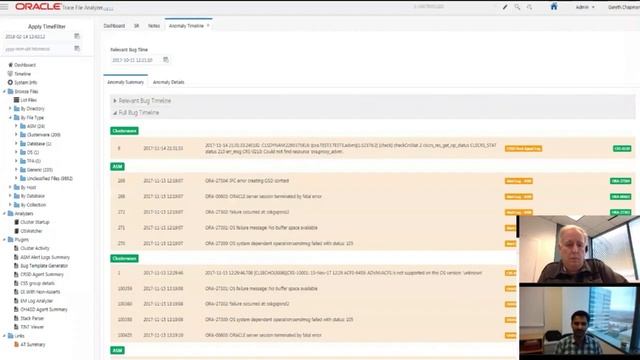The width and height of the screenshot is (640, 360).
Task: Click the end time filter input field
Action: point(38,49)
